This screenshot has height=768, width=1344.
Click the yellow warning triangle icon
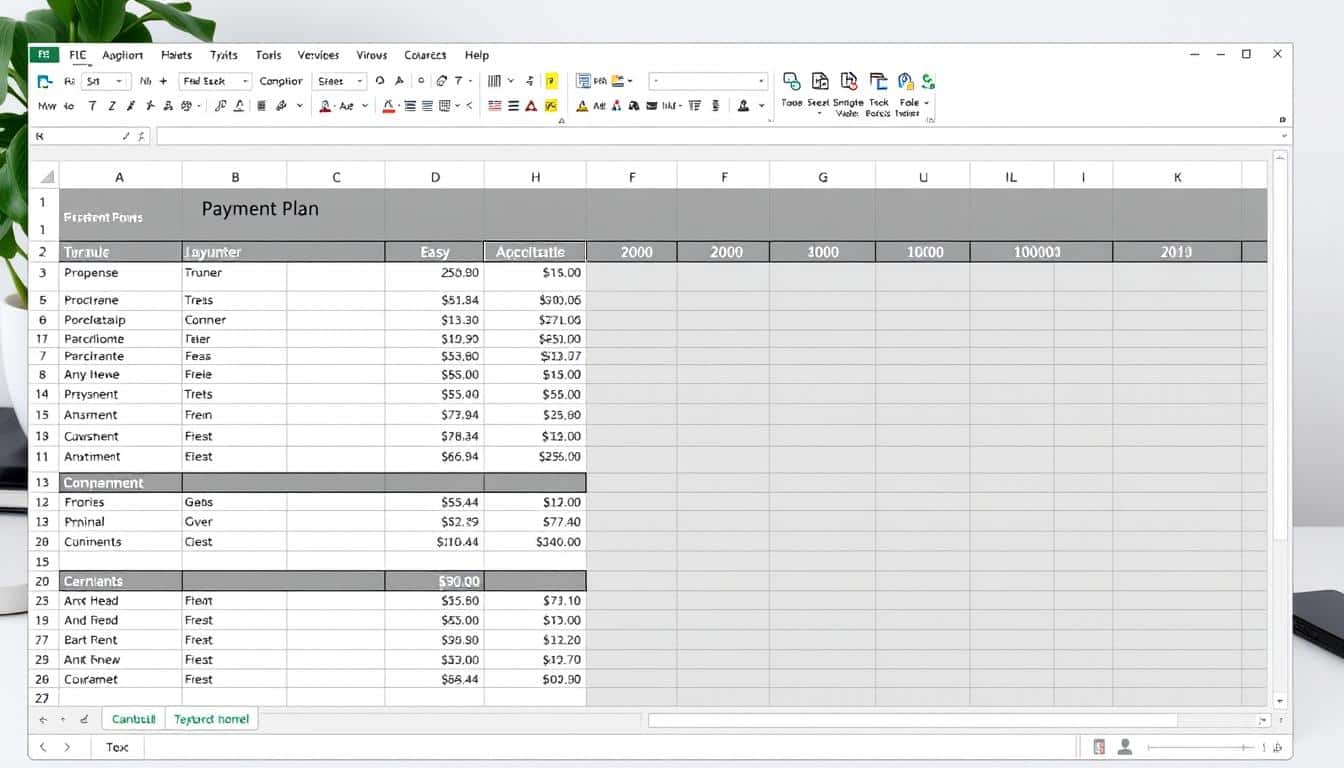tap(583, 105)
